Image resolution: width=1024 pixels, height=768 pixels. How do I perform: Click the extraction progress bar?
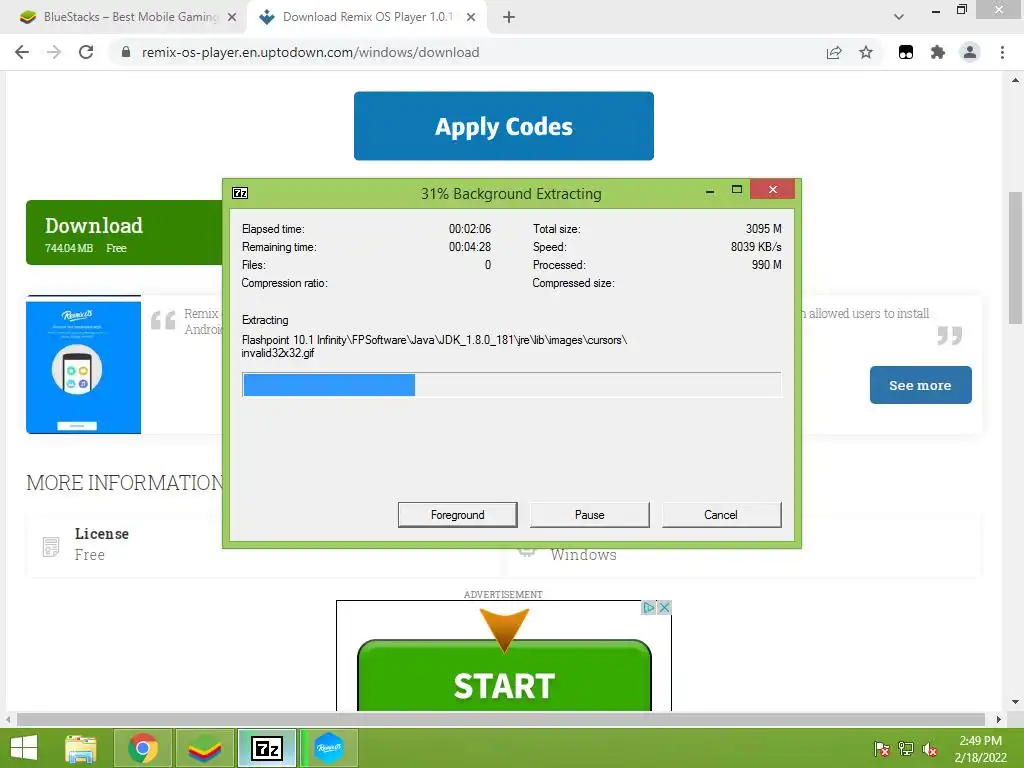coord(511,385)
